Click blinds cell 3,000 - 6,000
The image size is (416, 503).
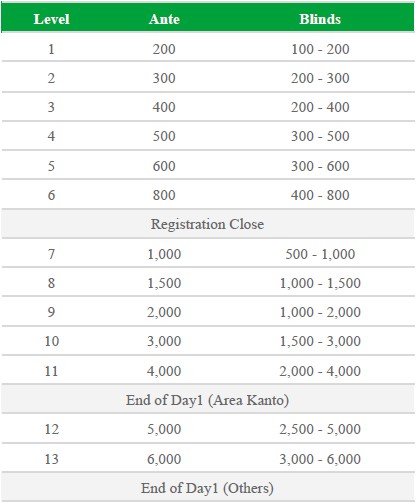point(320,459)
